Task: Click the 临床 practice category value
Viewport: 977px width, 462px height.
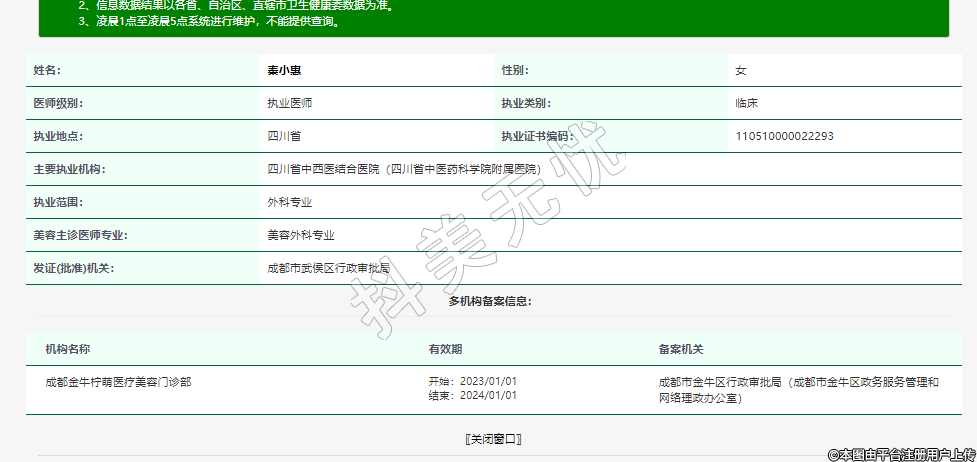Action: tap(746, 103)
